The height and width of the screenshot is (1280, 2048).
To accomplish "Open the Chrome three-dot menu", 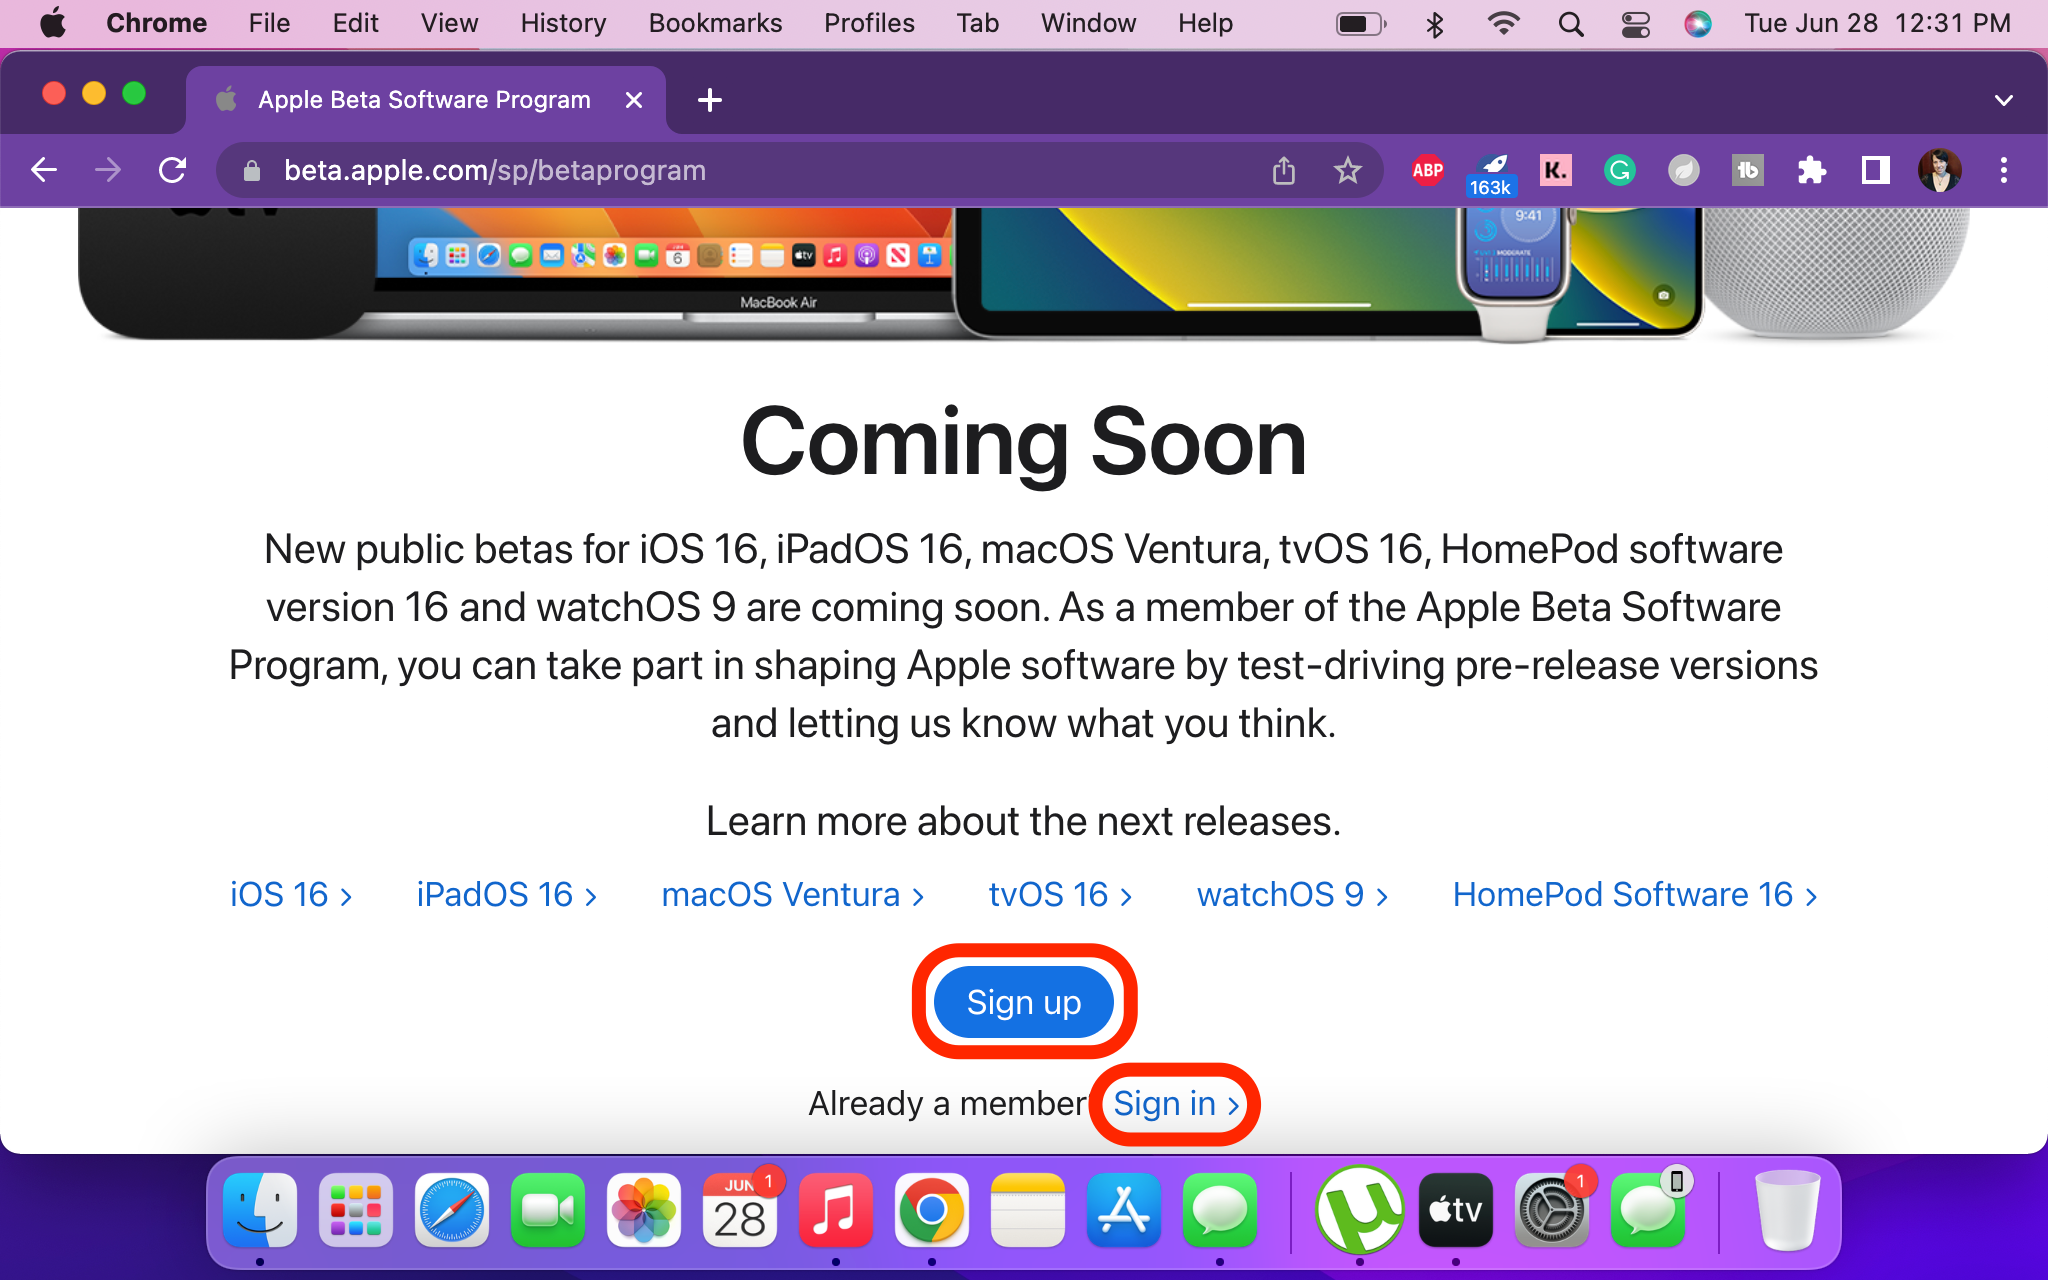I will point(2004,170).
